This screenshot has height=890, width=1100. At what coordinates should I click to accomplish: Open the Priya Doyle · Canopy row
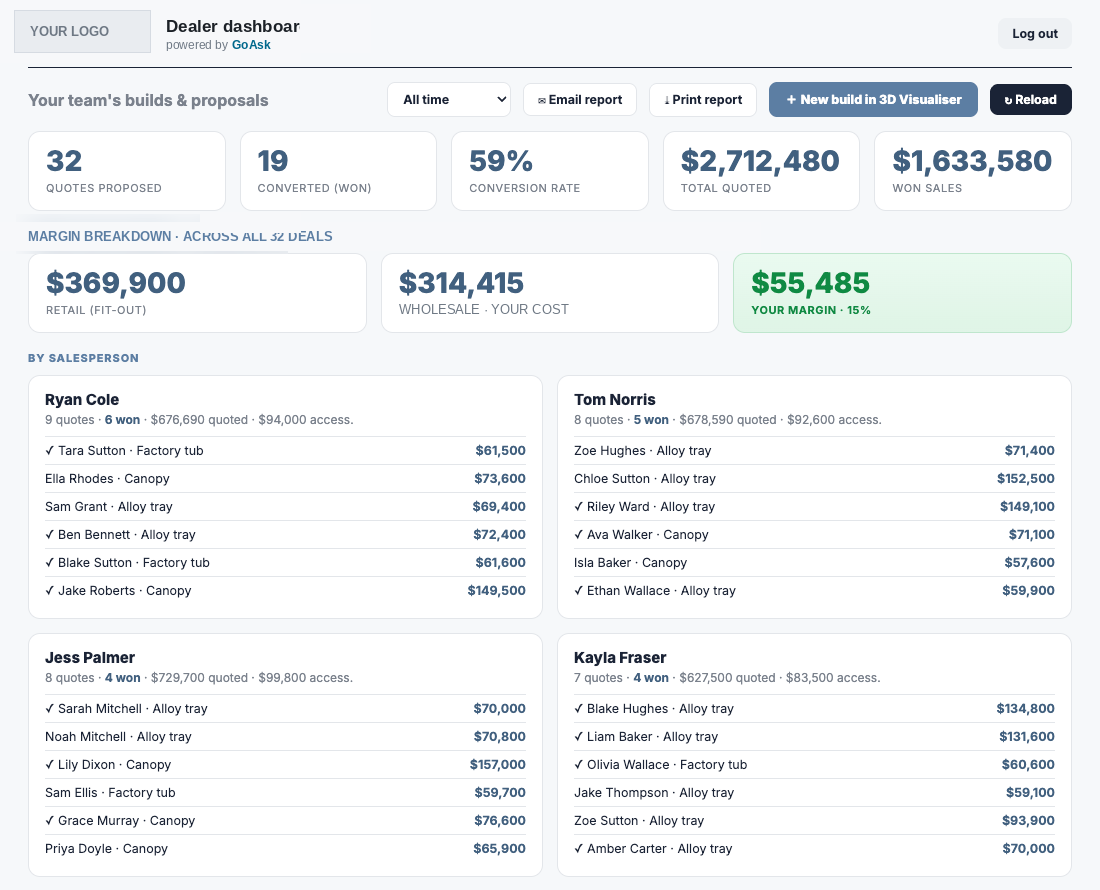coord(286,849)
